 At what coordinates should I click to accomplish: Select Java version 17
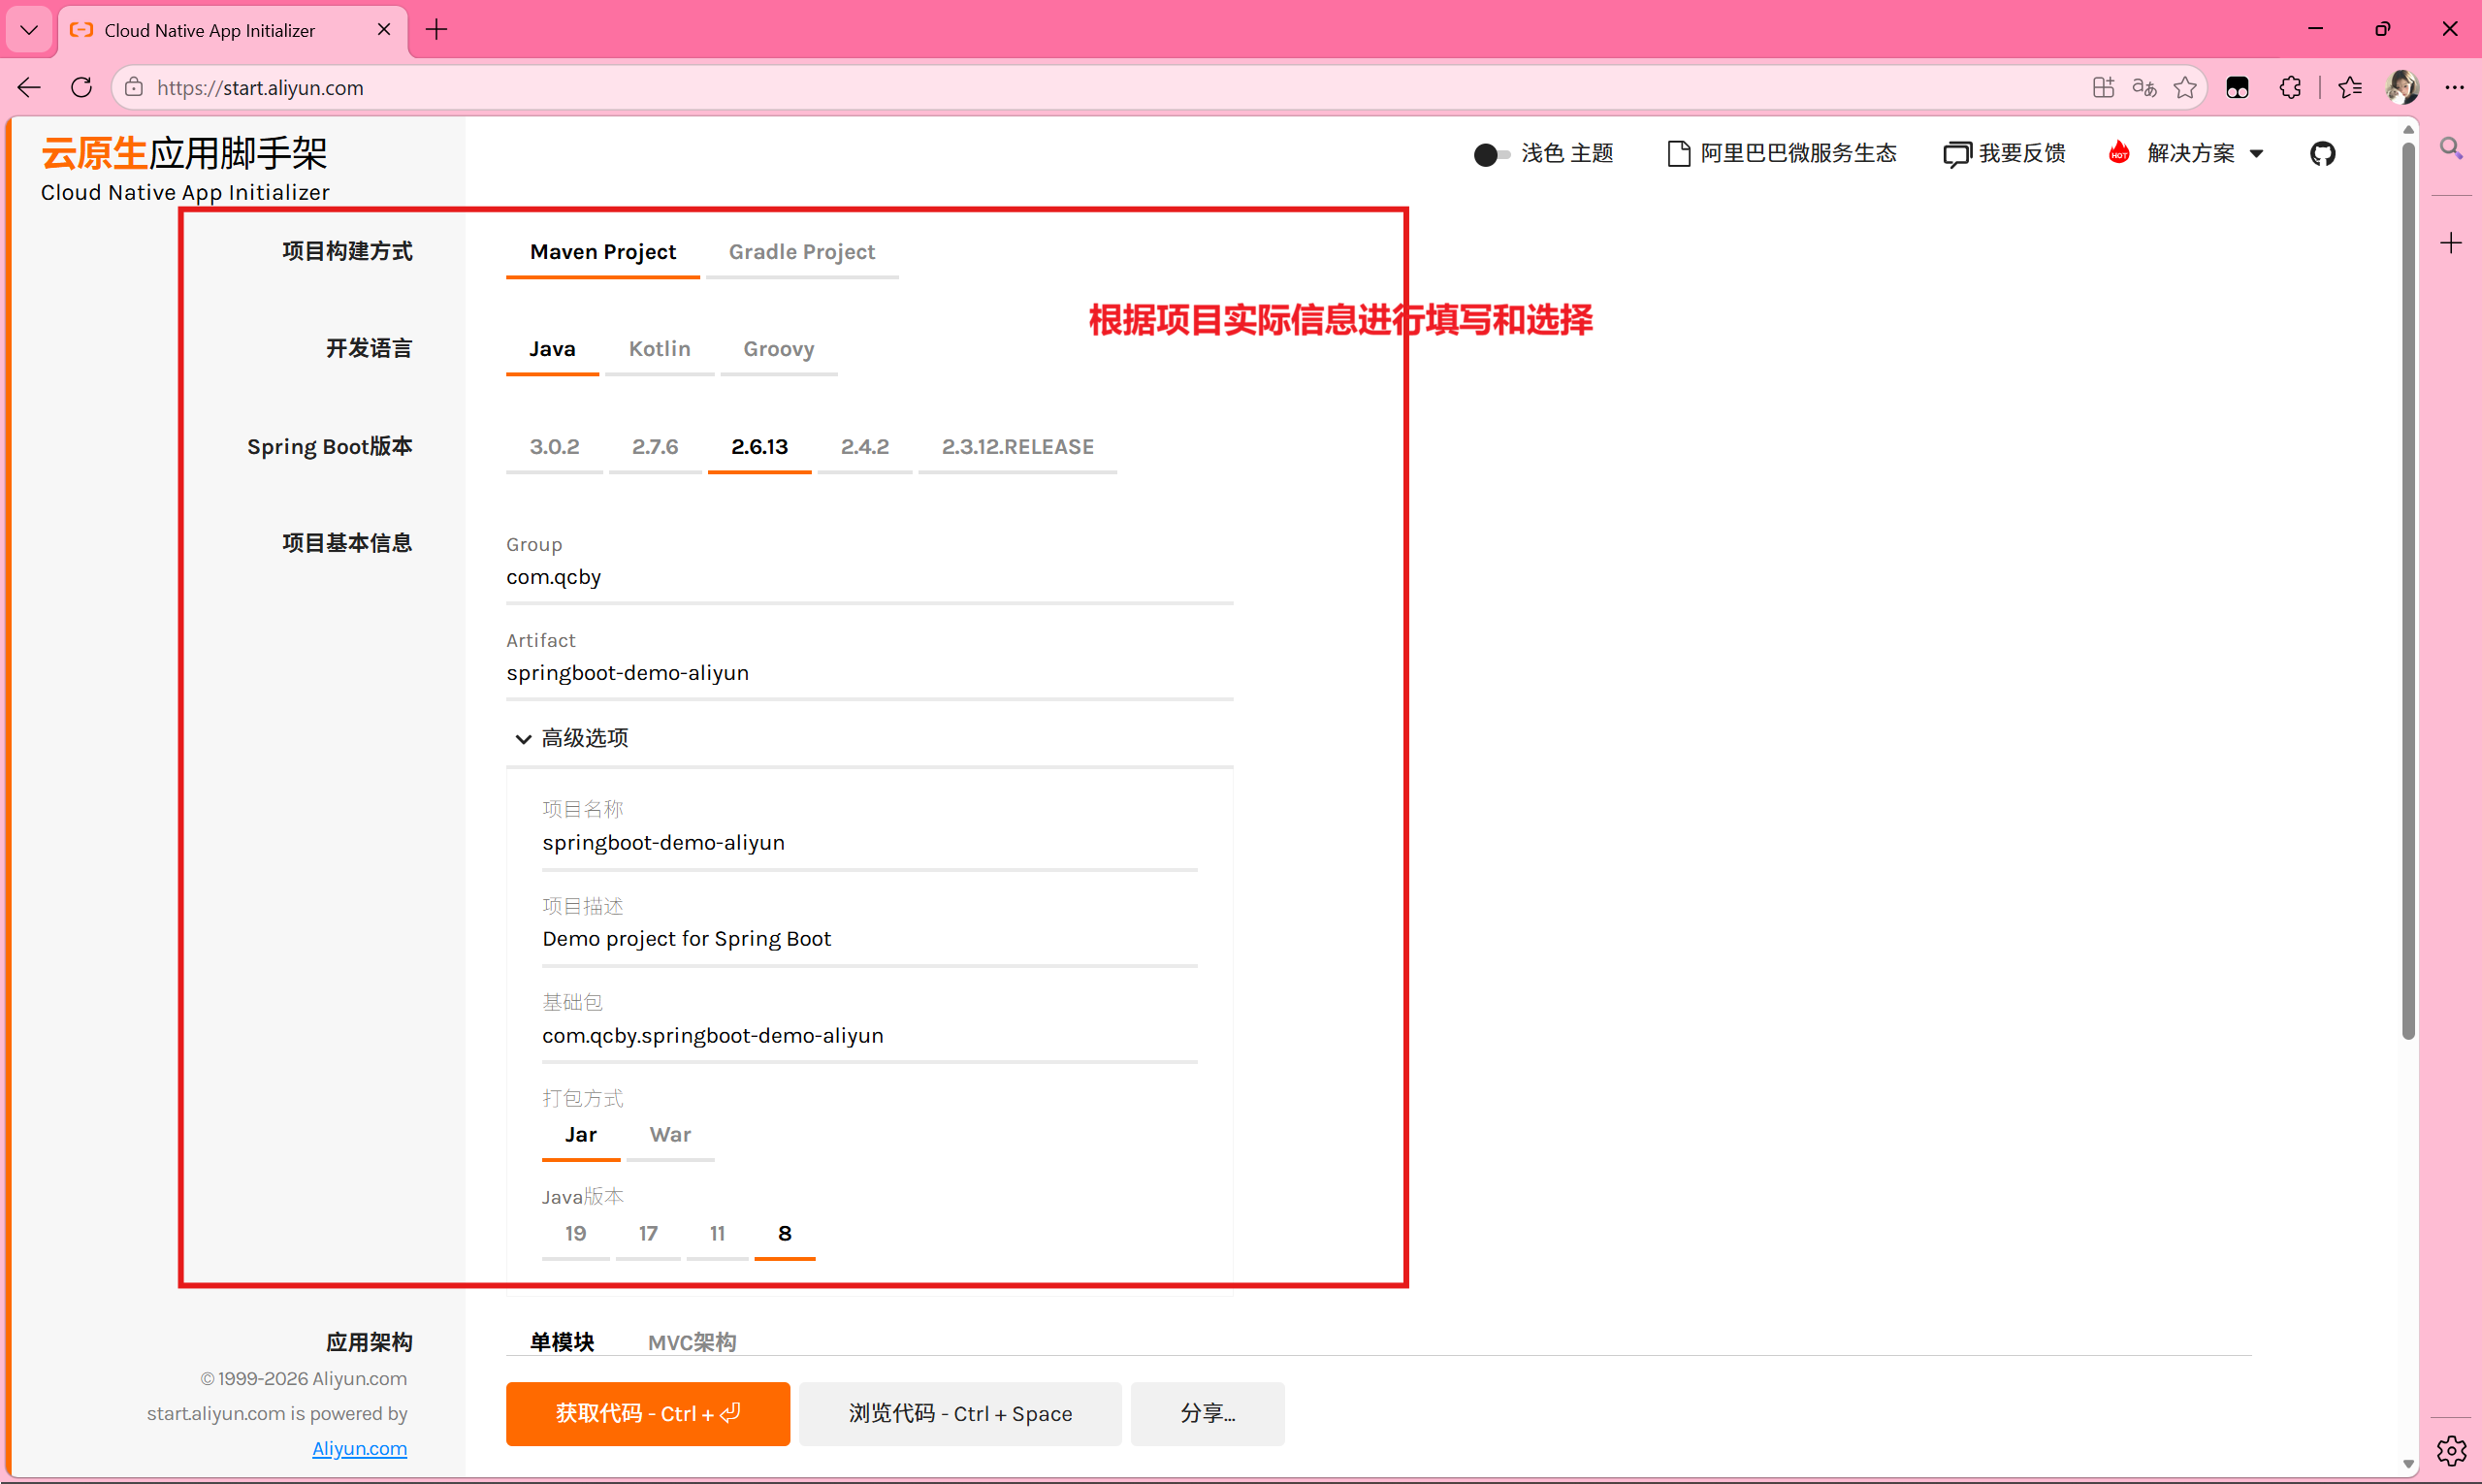pyautogui.click(x=648, y=1234)
